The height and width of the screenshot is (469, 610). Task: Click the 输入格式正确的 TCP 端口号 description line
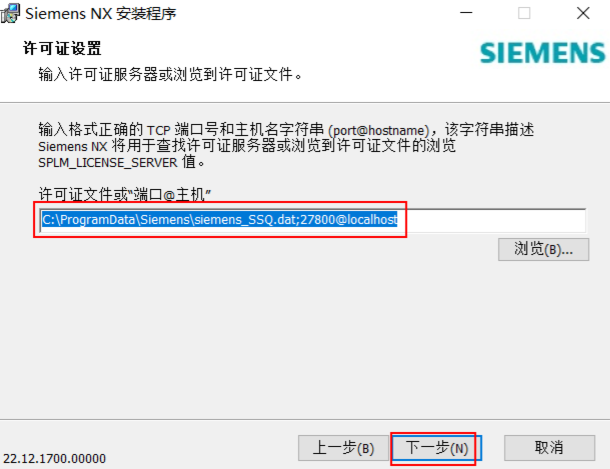coord(286,130)
